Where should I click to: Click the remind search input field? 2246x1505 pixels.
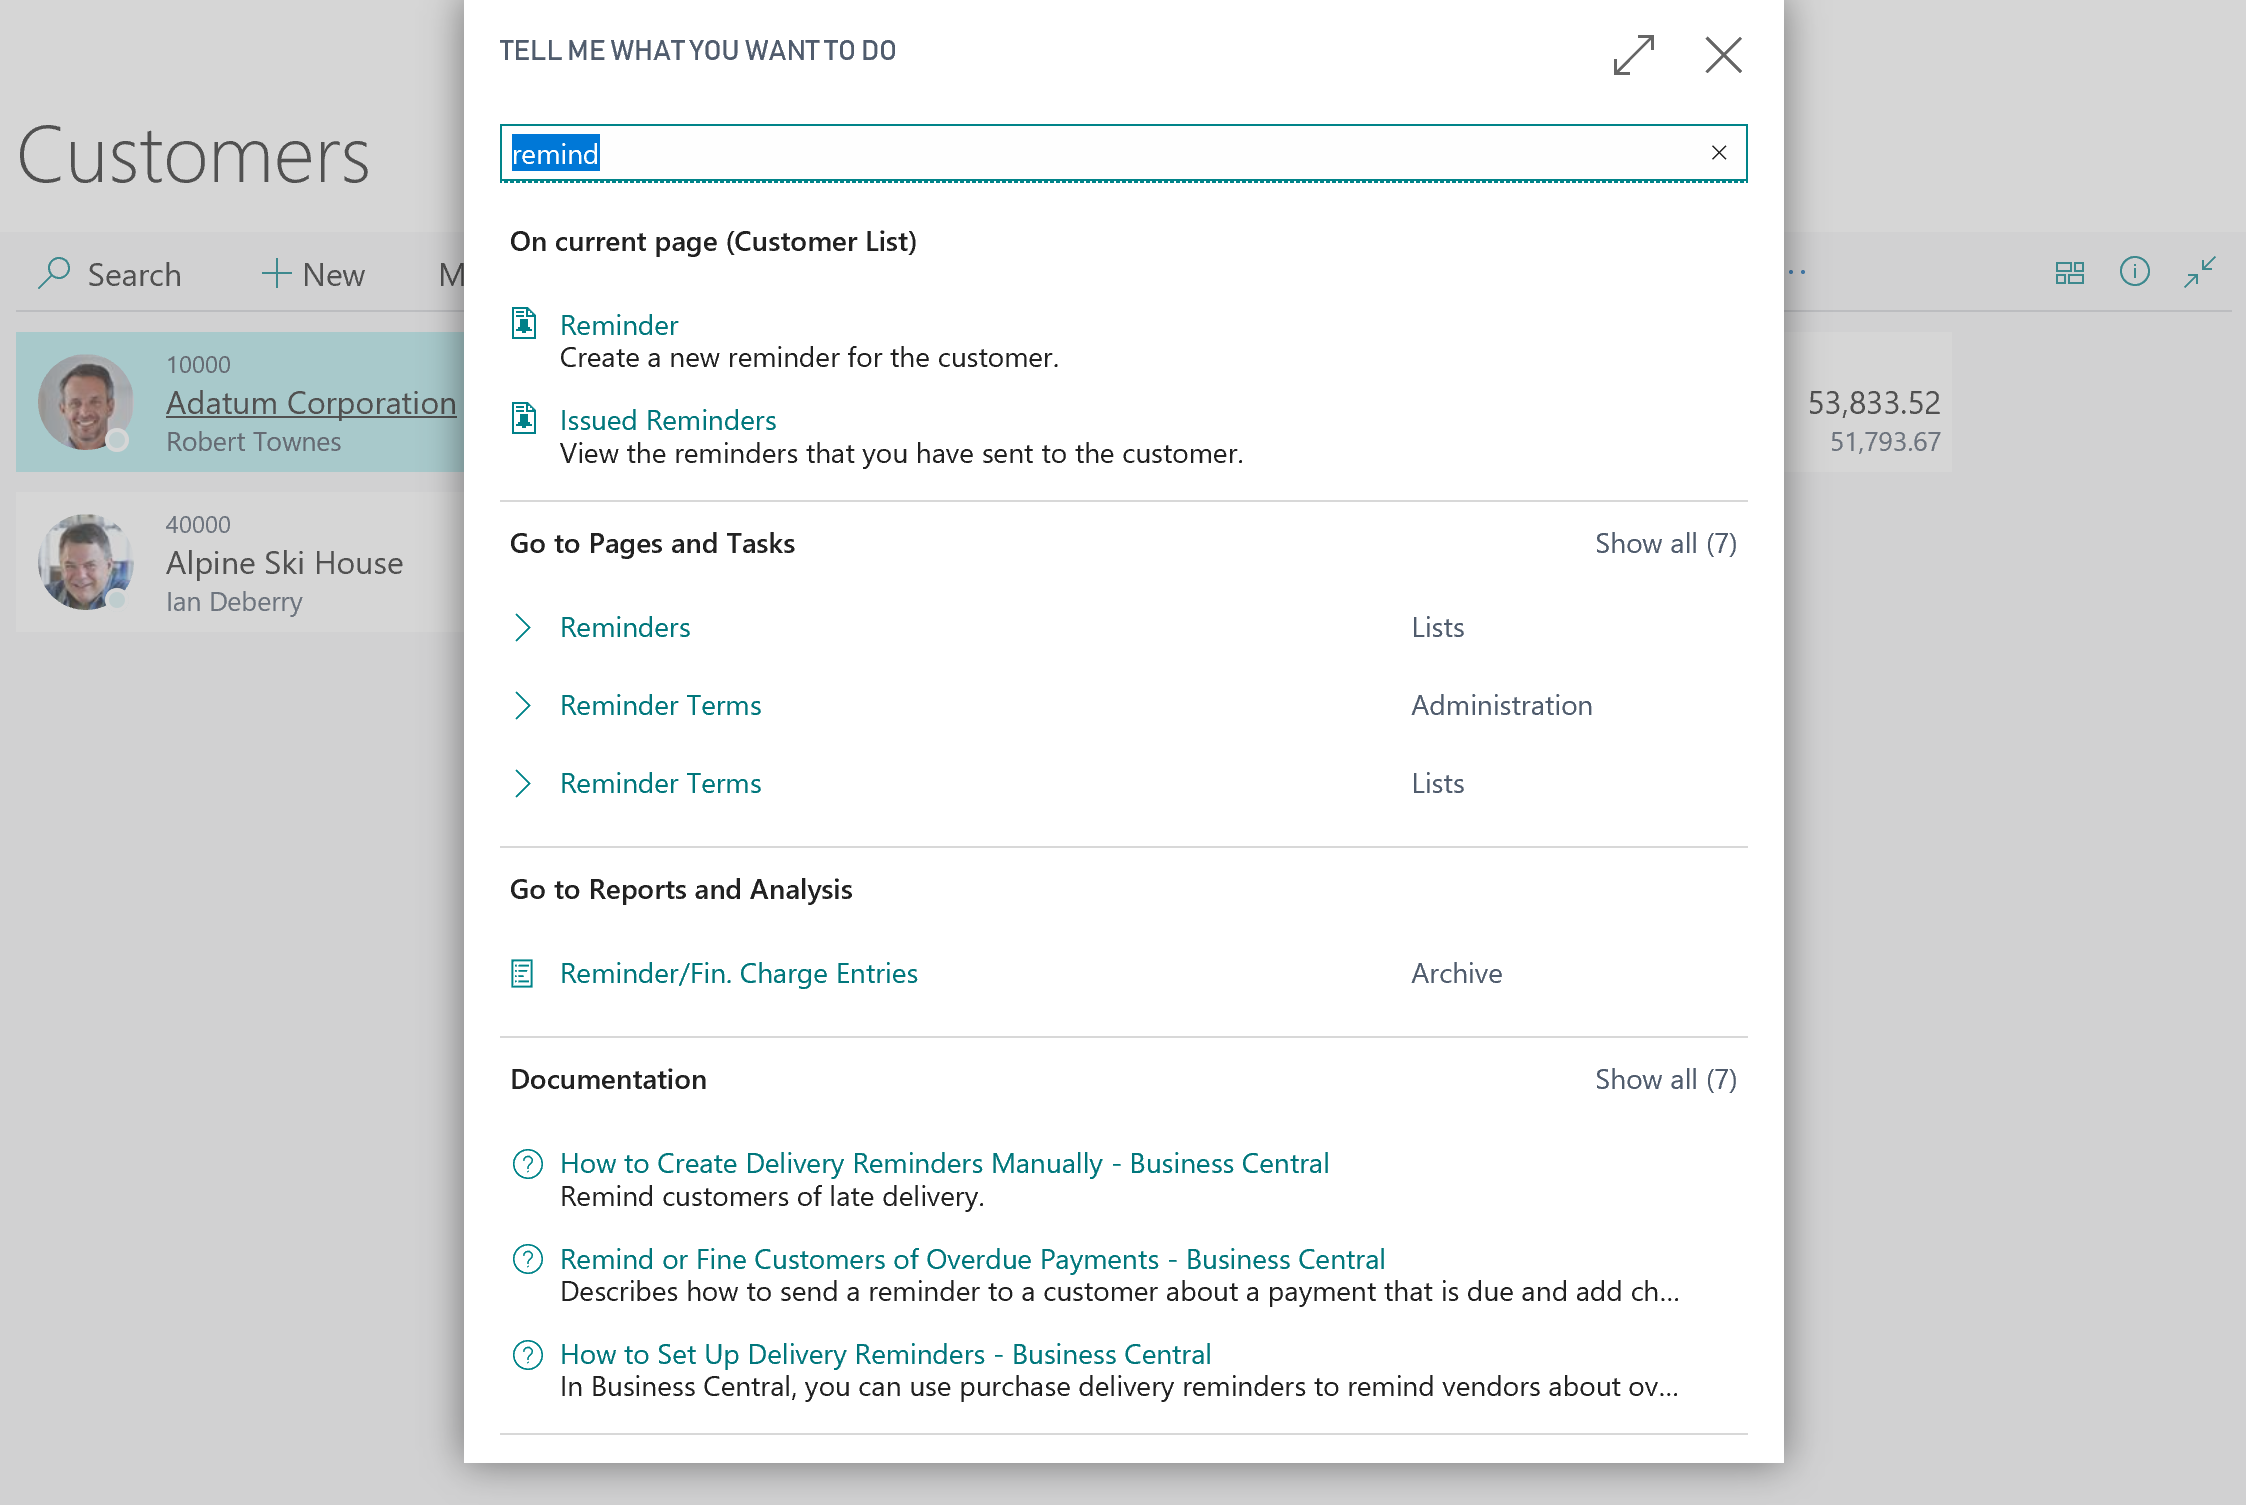[x=1122, y=151]
